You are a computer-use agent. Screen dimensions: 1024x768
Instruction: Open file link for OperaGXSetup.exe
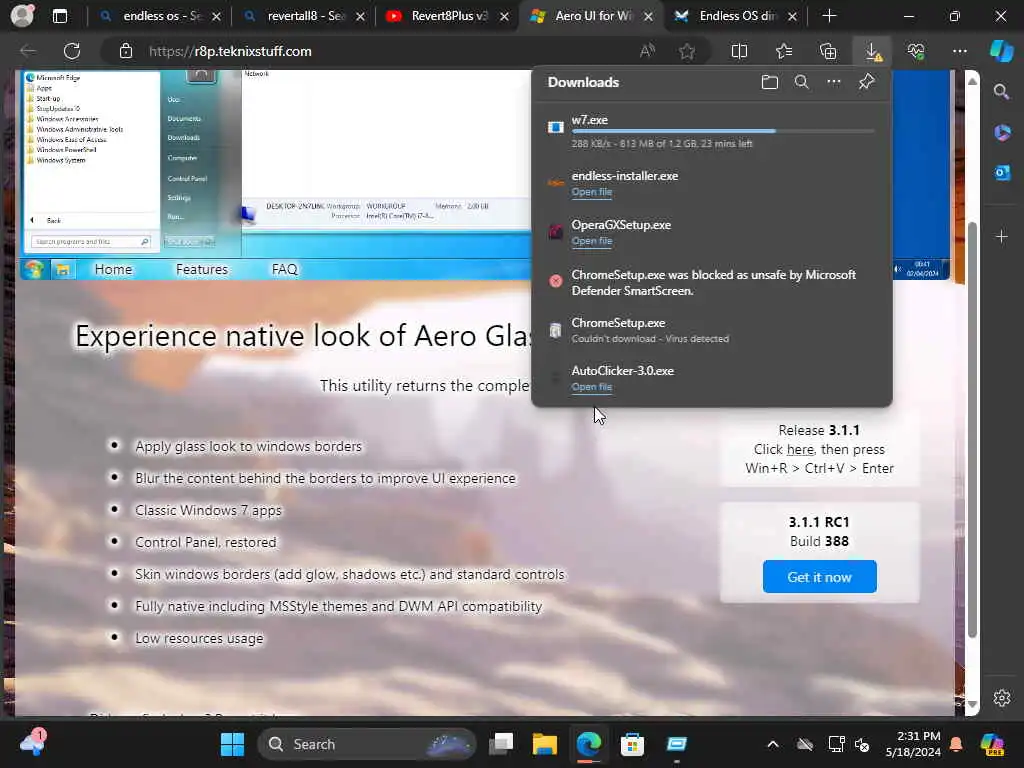click(x=592, y=241)
